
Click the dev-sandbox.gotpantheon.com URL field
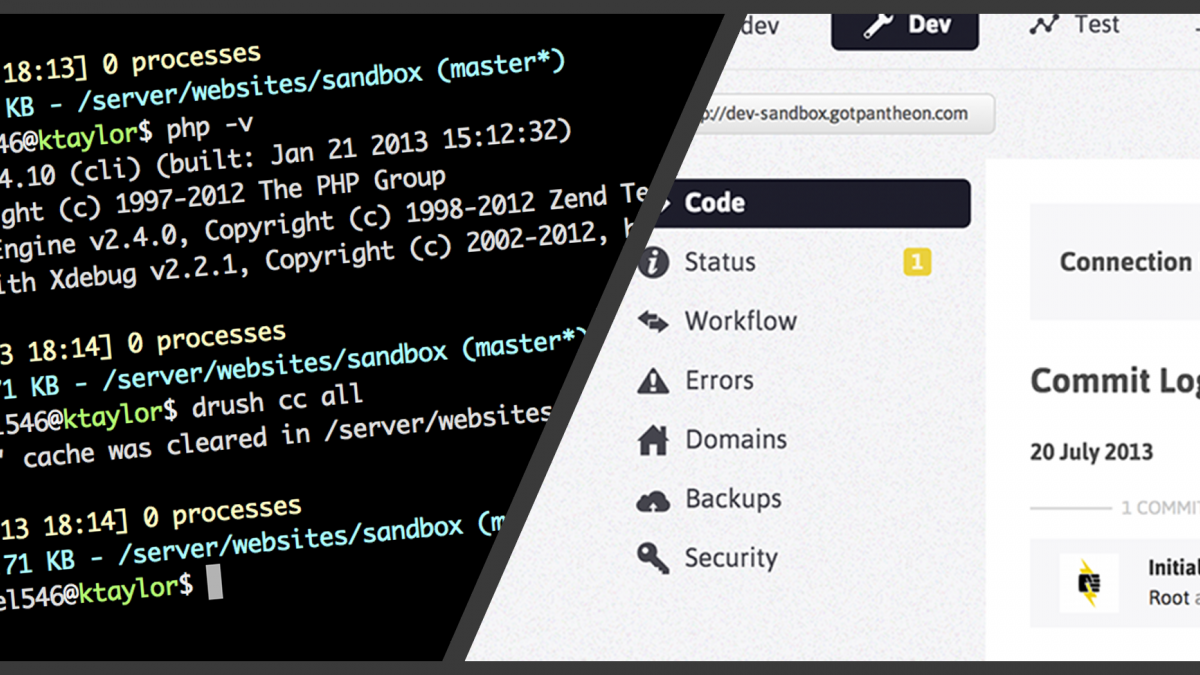tap(840, 113)
